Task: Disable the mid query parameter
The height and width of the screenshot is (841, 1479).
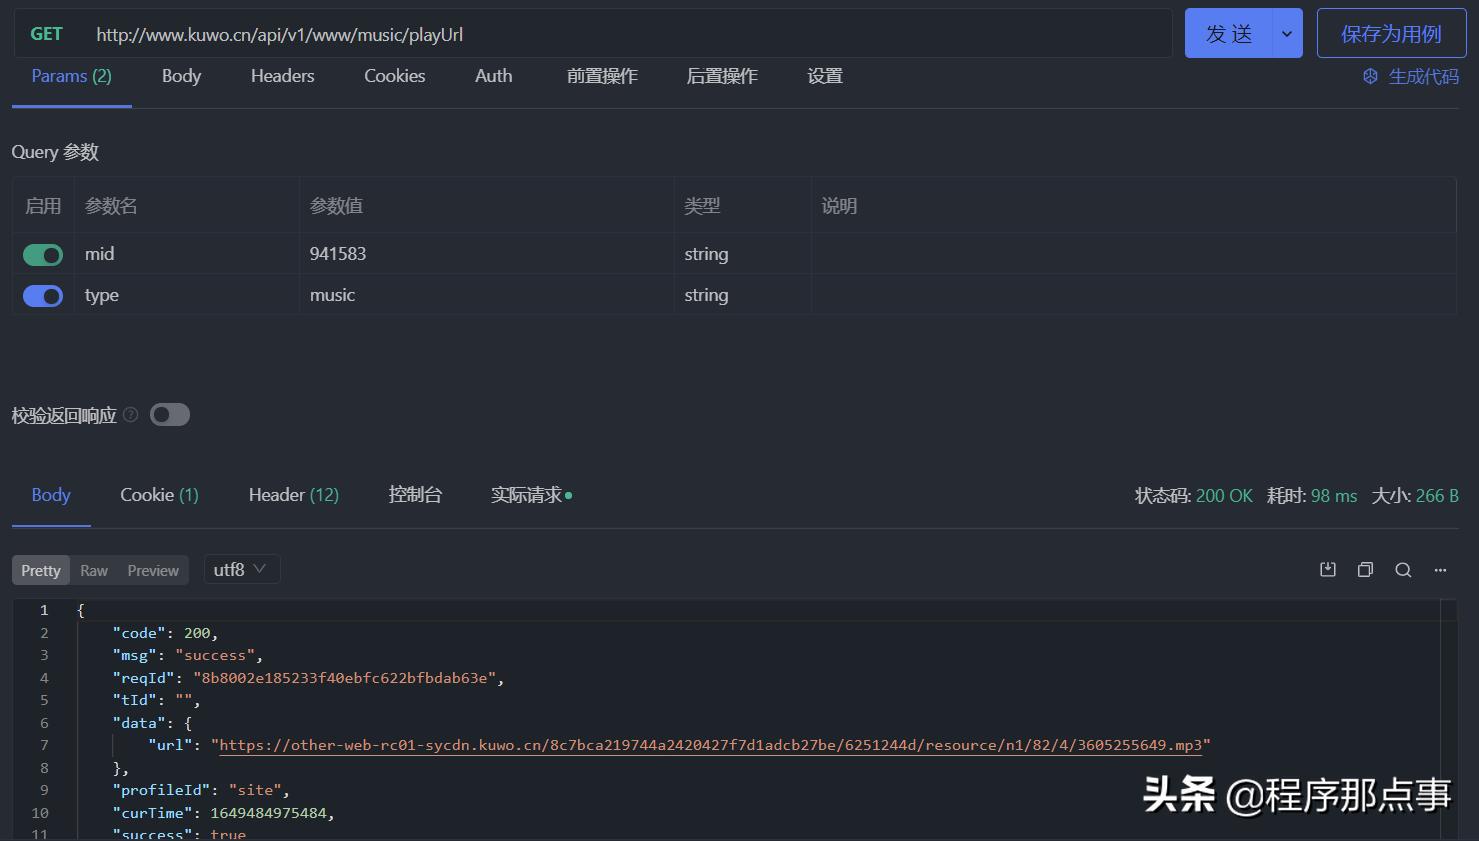Action: [42, 255]
